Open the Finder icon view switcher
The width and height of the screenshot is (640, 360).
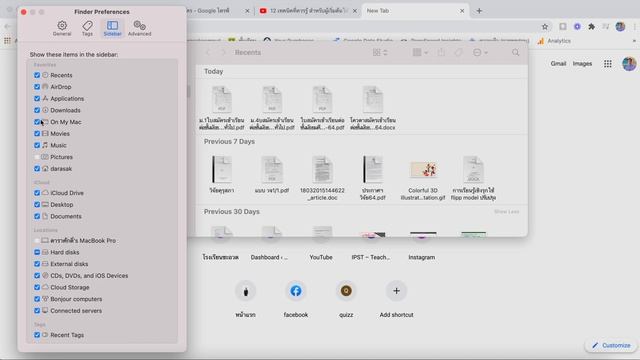point(380,52)
